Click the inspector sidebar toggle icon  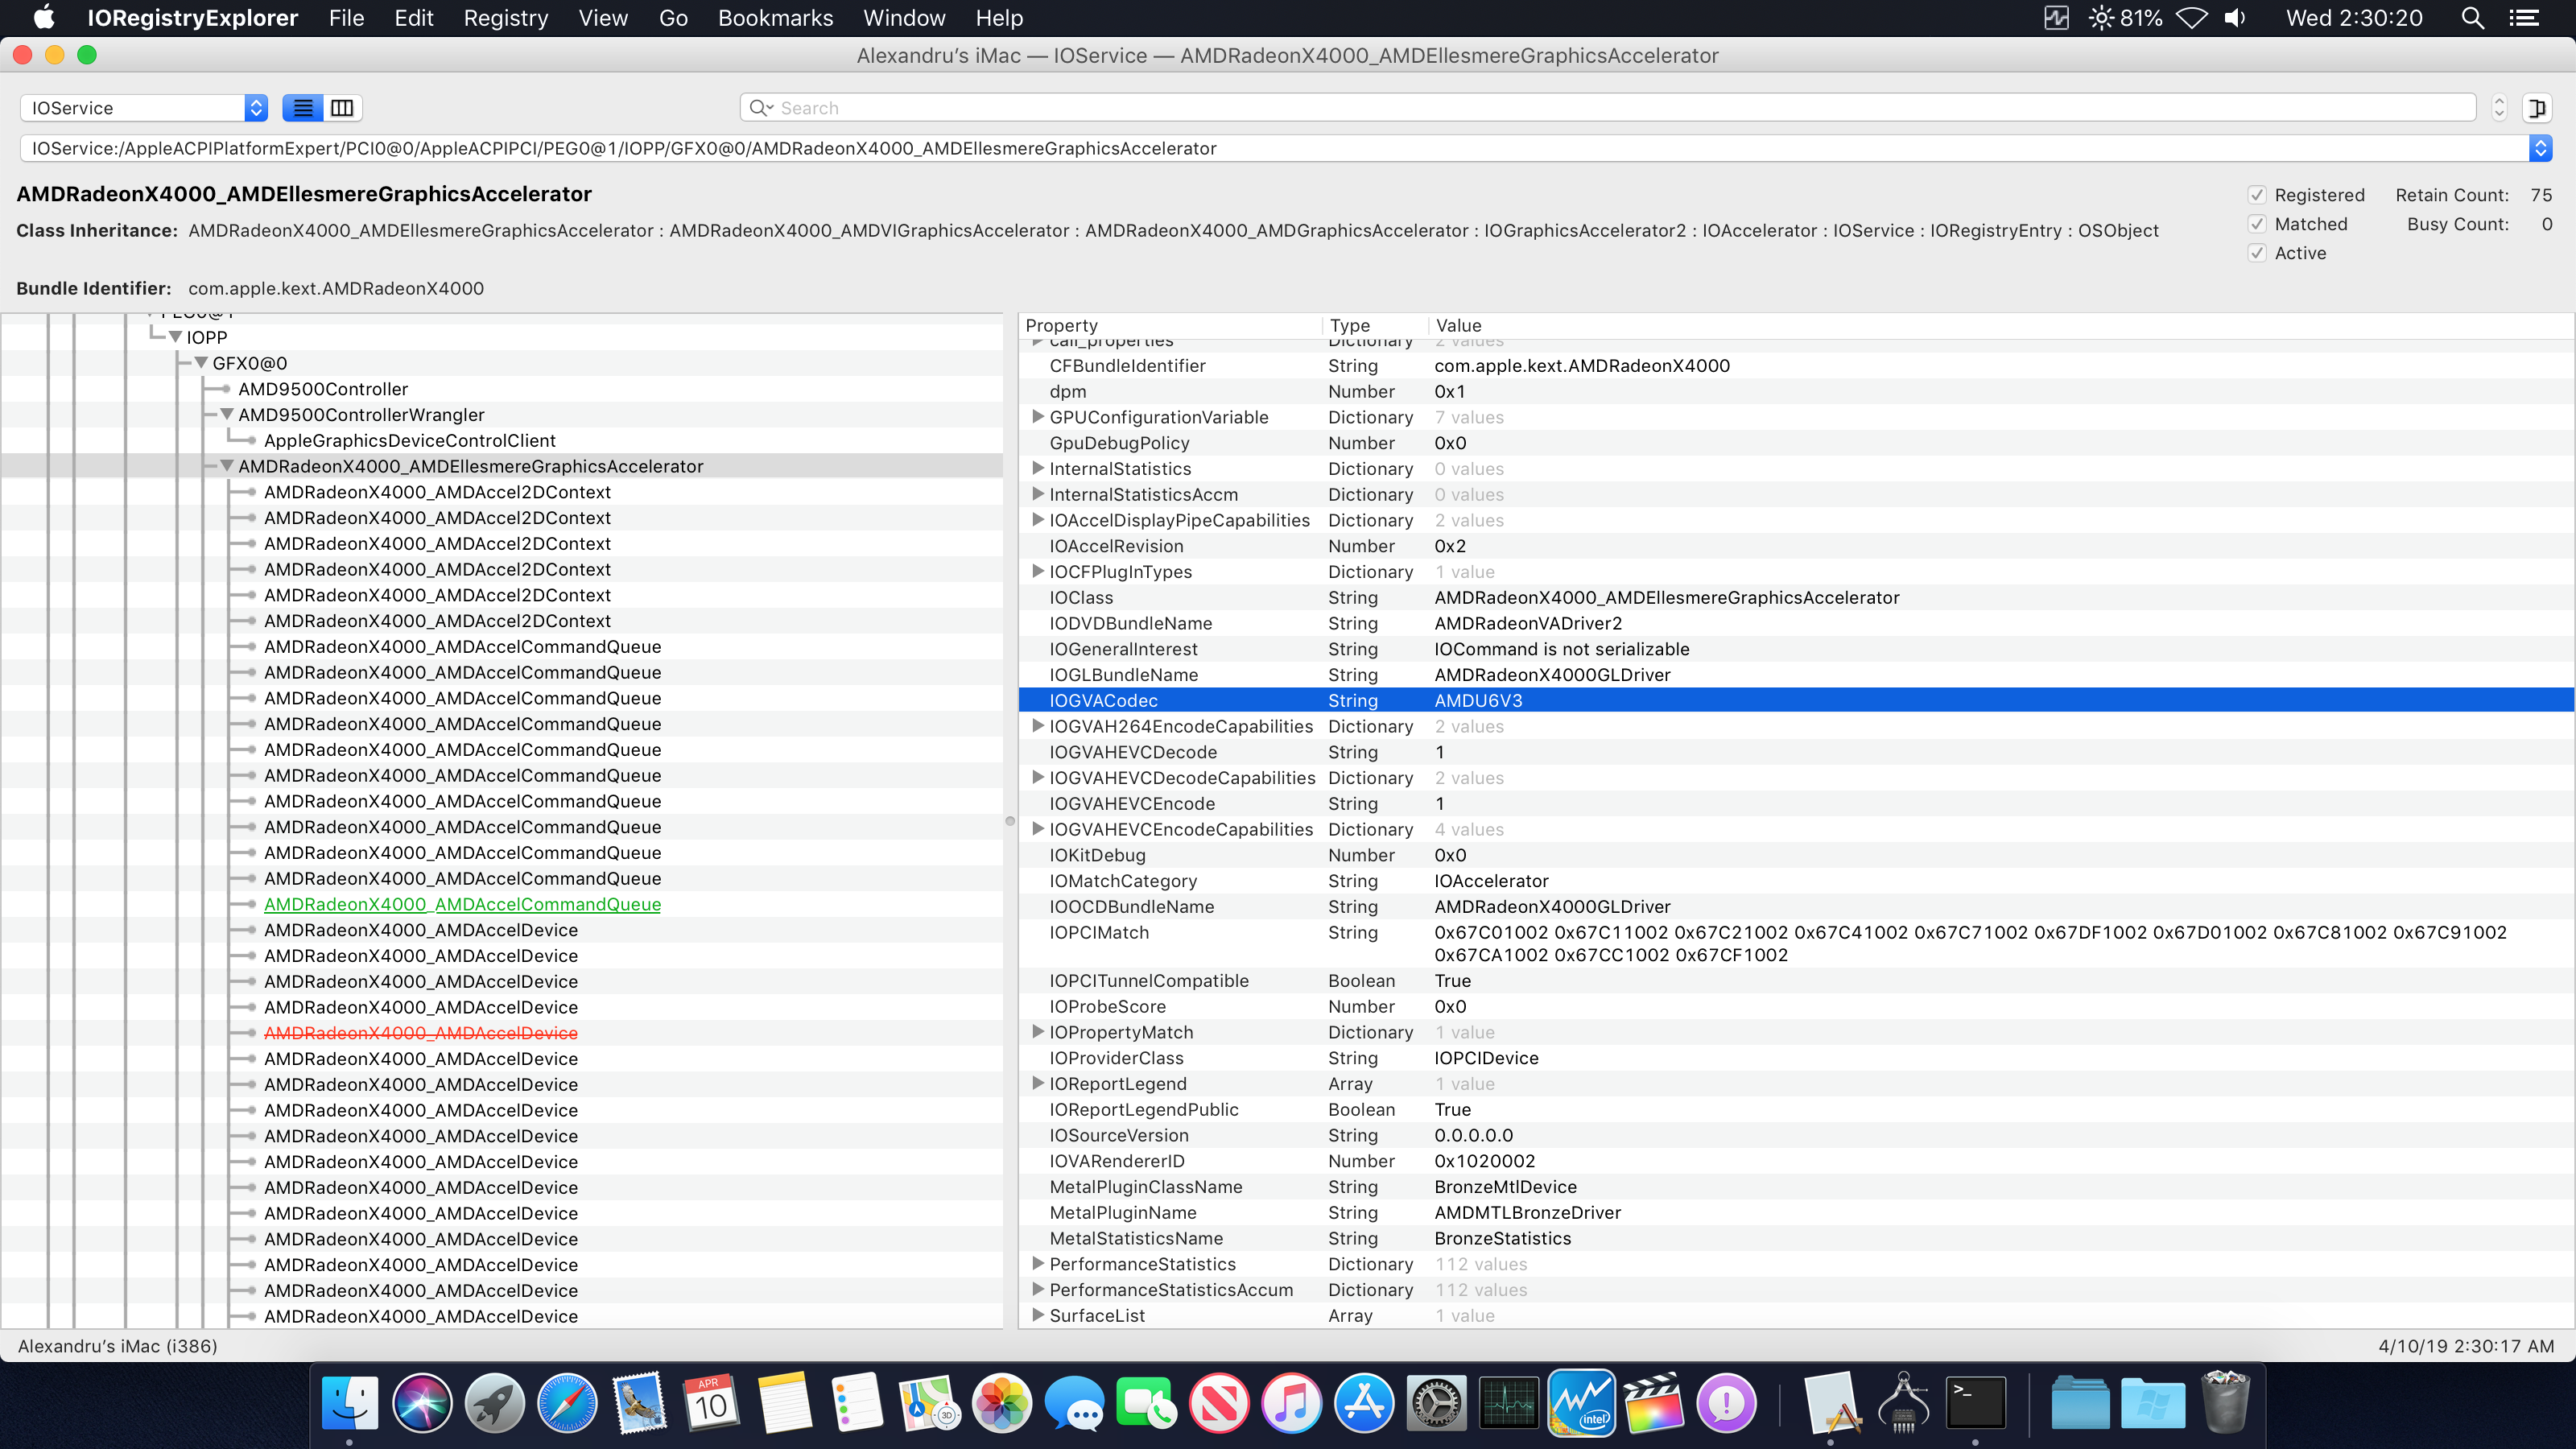2536,108
